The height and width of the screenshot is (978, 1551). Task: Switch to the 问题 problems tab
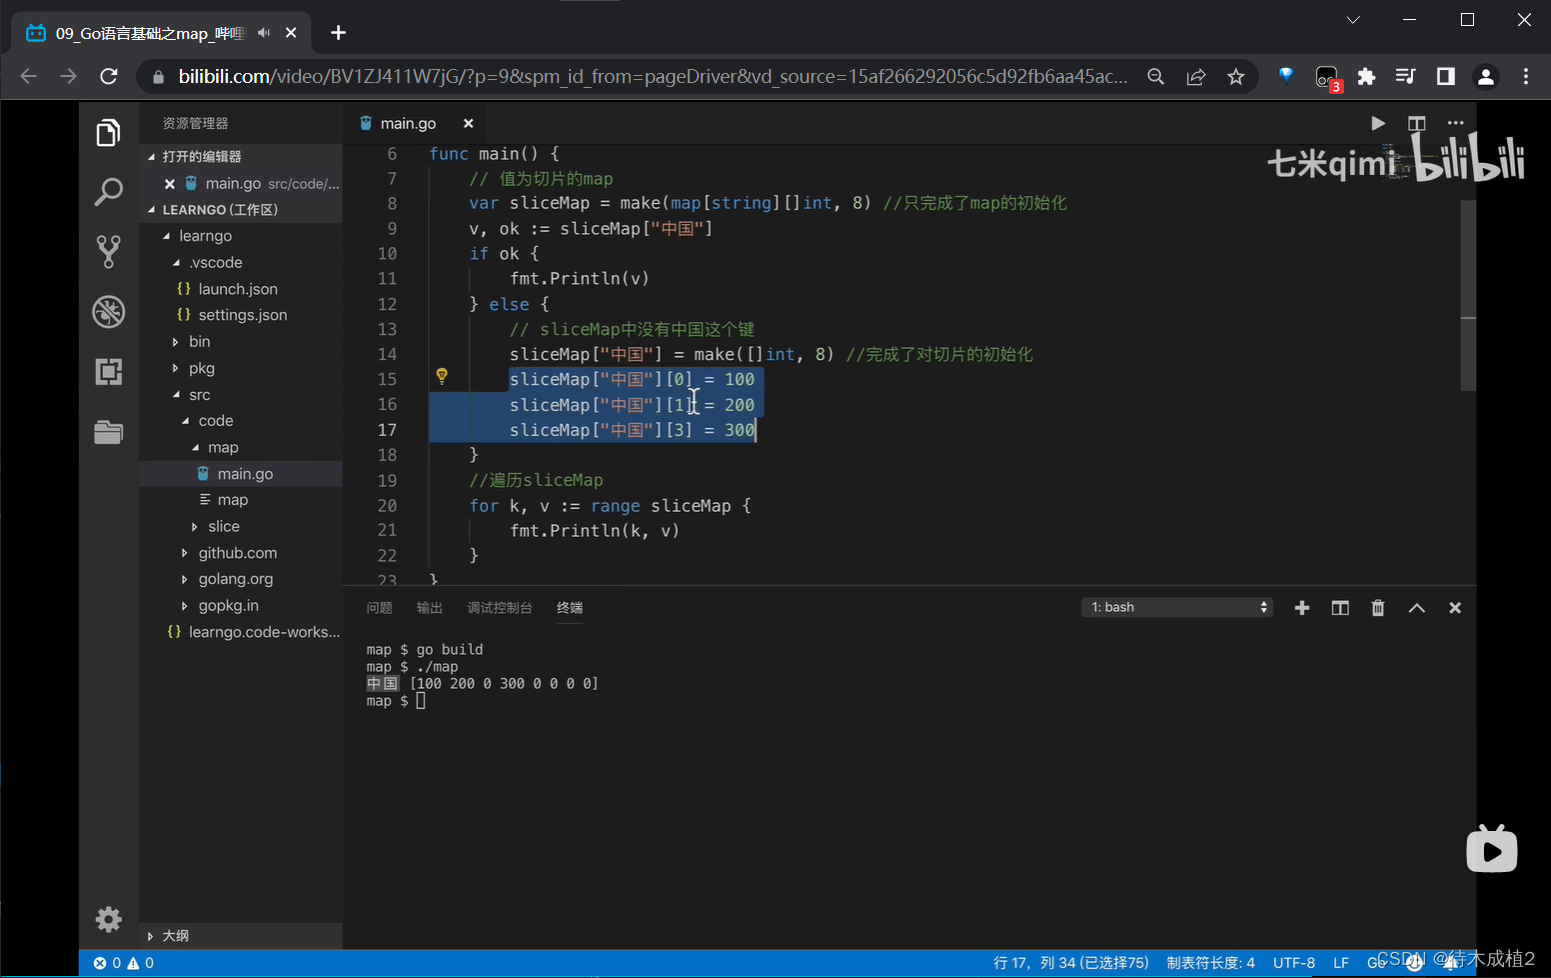click(x=379, y=608)
